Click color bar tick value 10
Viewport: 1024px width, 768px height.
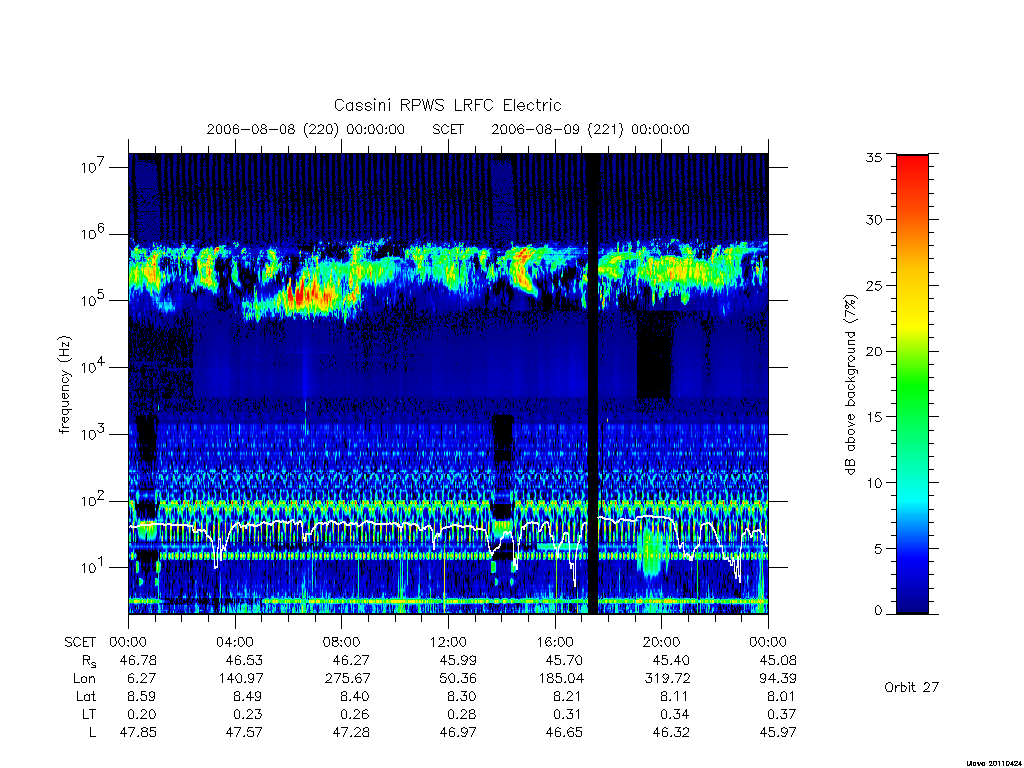pos(874,483)
